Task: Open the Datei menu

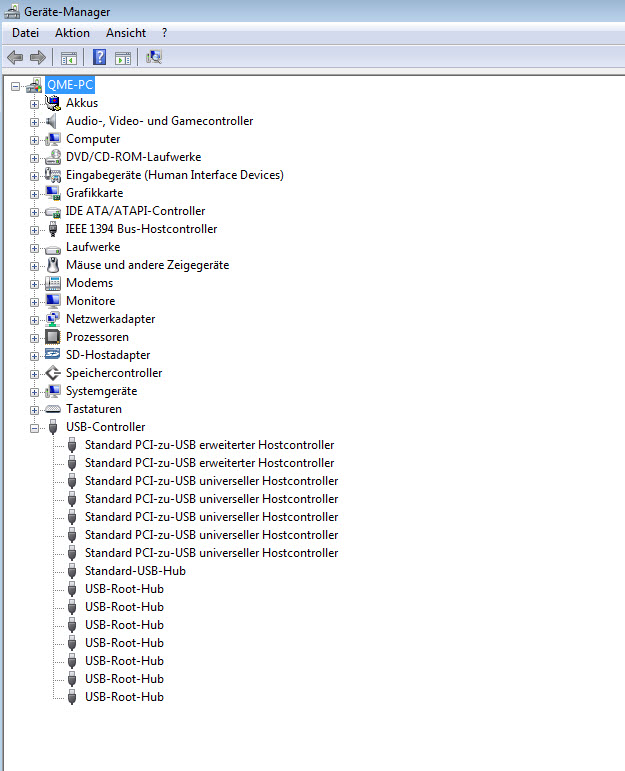Action: [26, 33]
